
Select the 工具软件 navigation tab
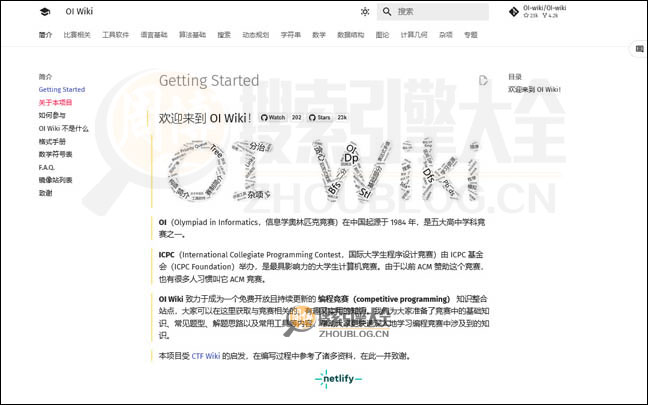pyautogui.click(x=116, y=35)
